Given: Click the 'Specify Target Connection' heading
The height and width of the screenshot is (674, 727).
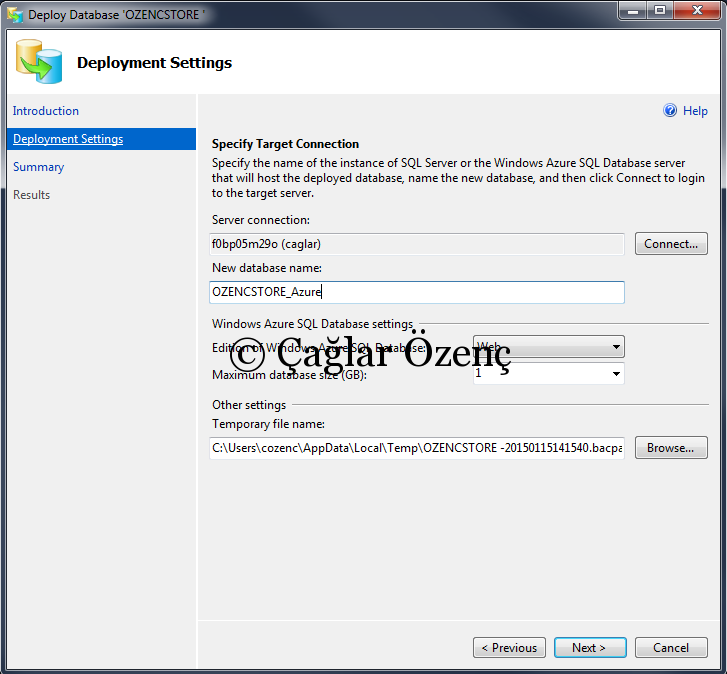Looking at the screenshot, I should (x=285, y=144).
